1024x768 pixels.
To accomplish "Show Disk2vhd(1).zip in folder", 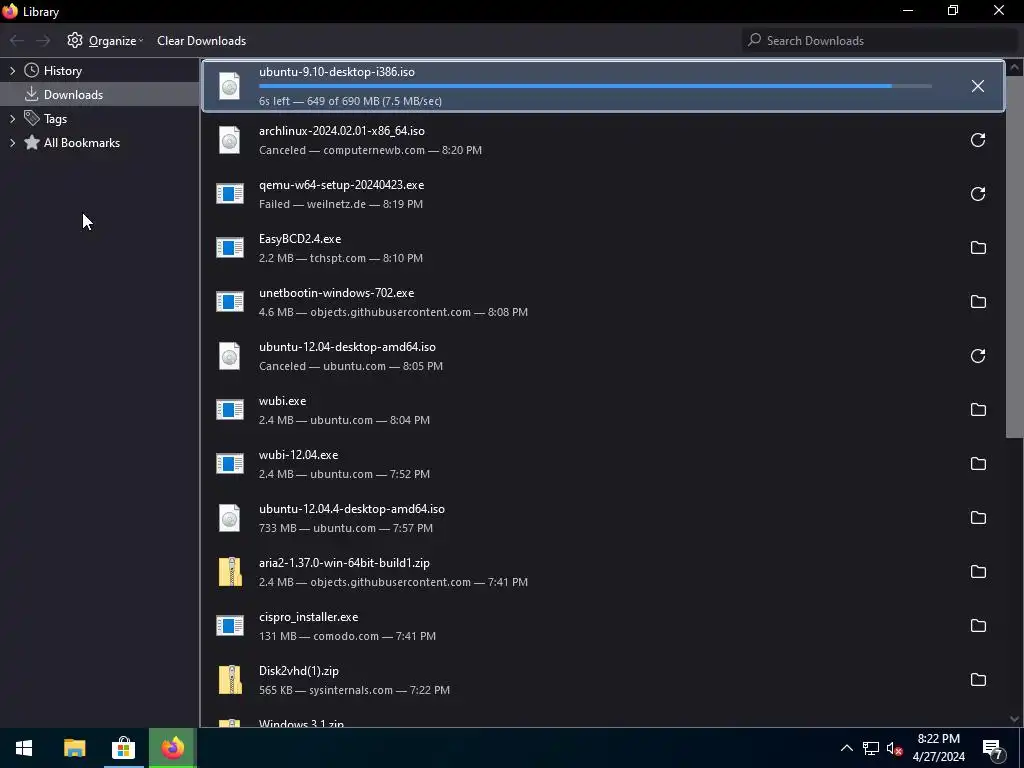I will [977, 680].
